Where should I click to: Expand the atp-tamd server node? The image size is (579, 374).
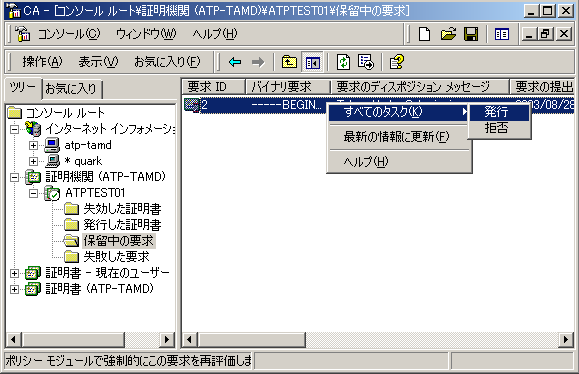point(33,145)
